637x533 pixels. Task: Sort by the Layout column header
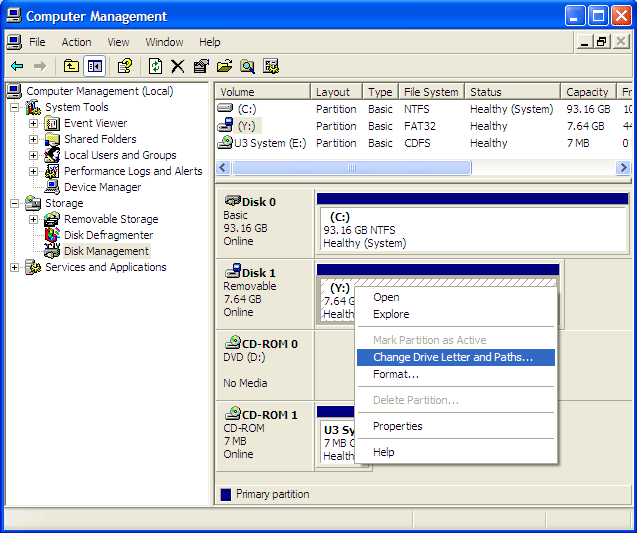336,92
